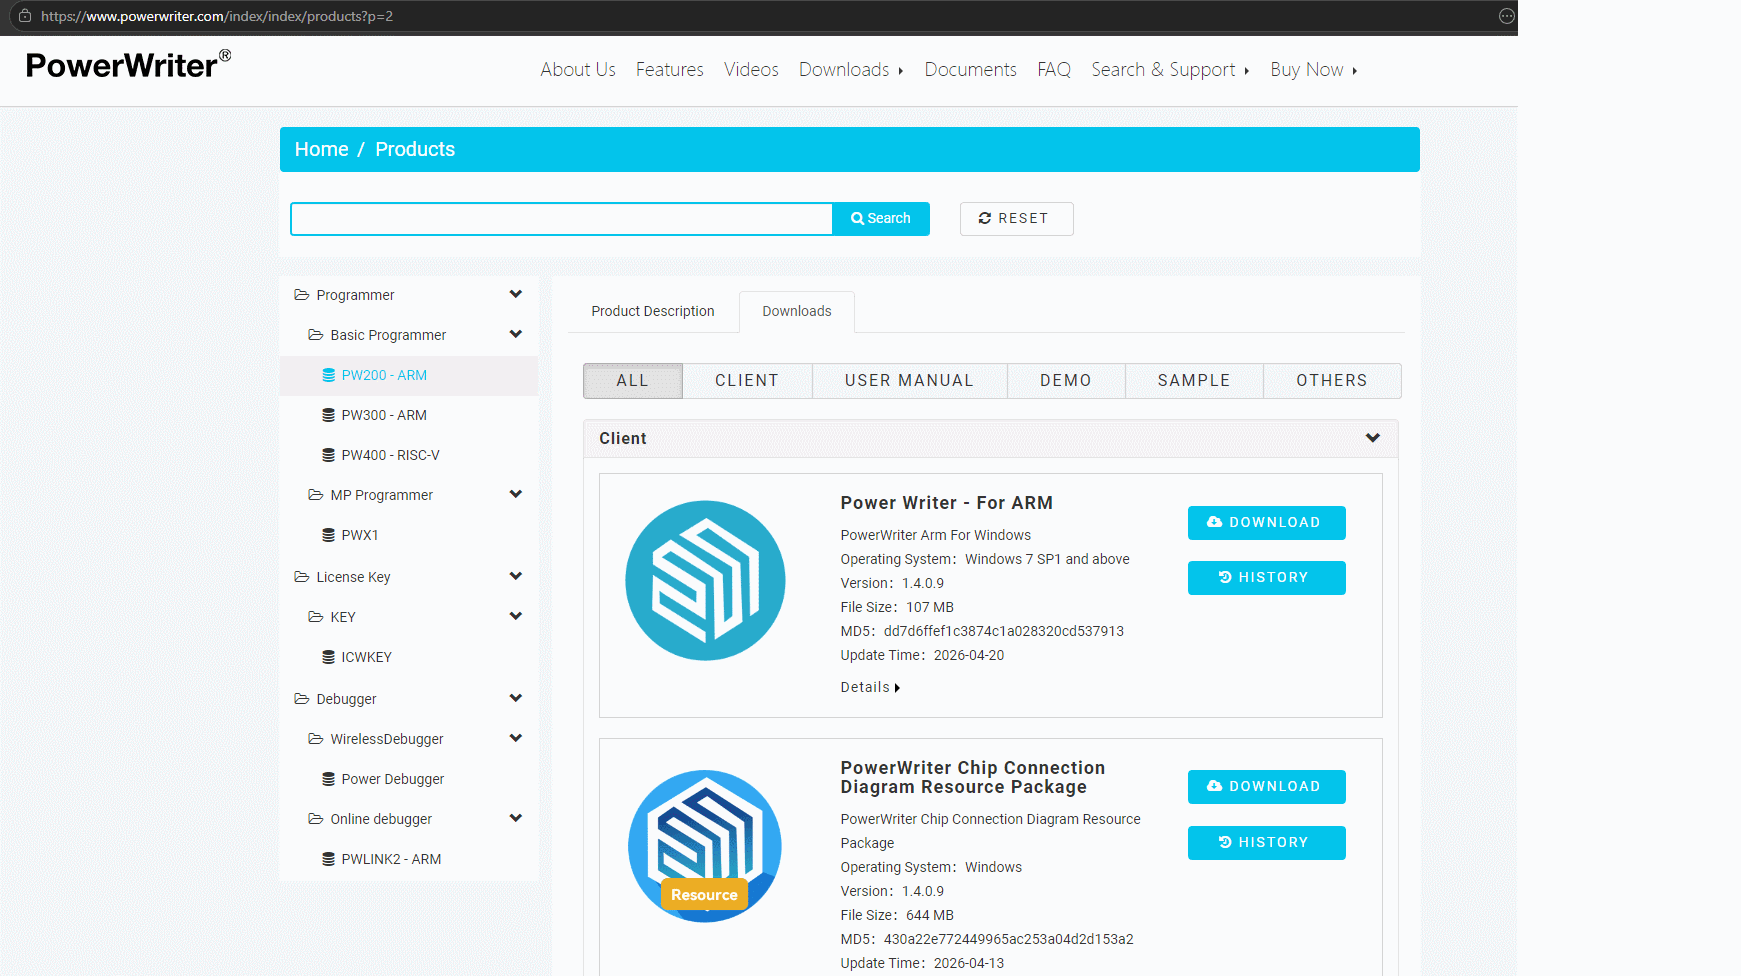Collapse the Client downloads panel
The height and width of the screenshot is (976, 1741).
[1373, 438]
